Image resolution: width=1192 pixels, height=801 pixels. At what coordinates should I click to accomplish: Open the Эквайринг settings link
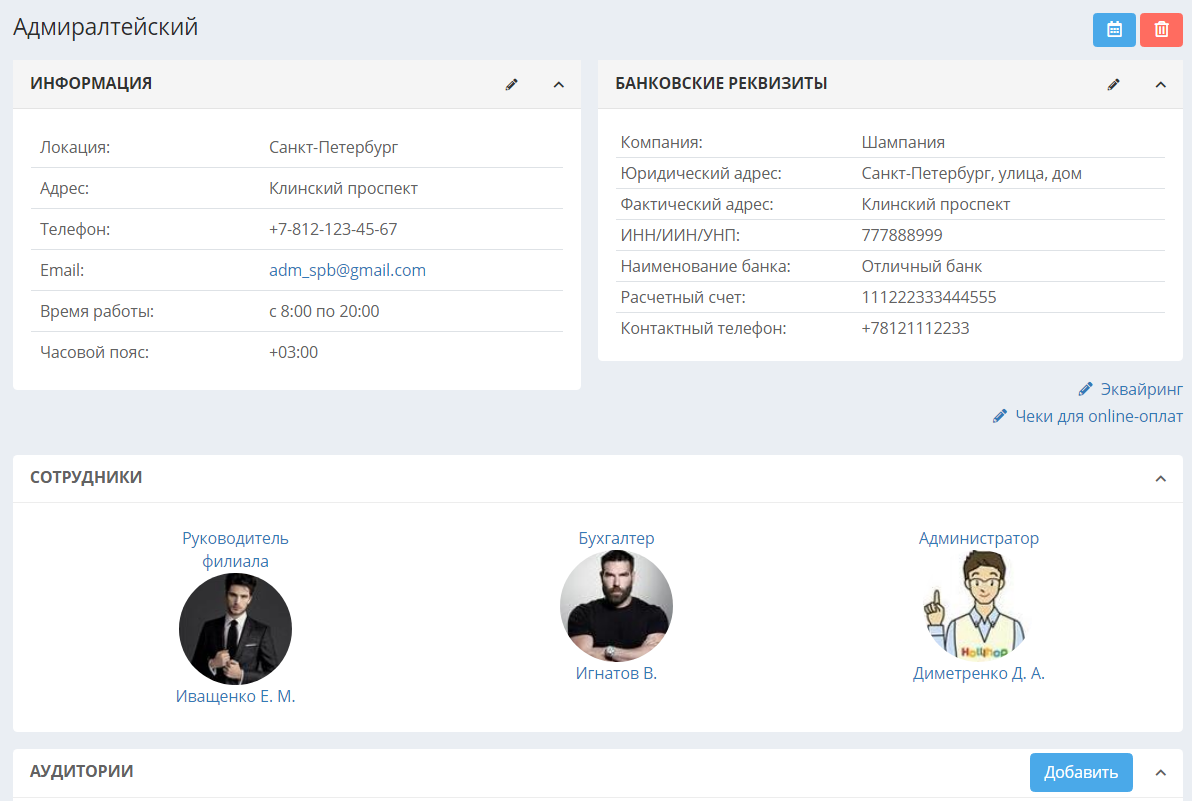click(1141, 389)
